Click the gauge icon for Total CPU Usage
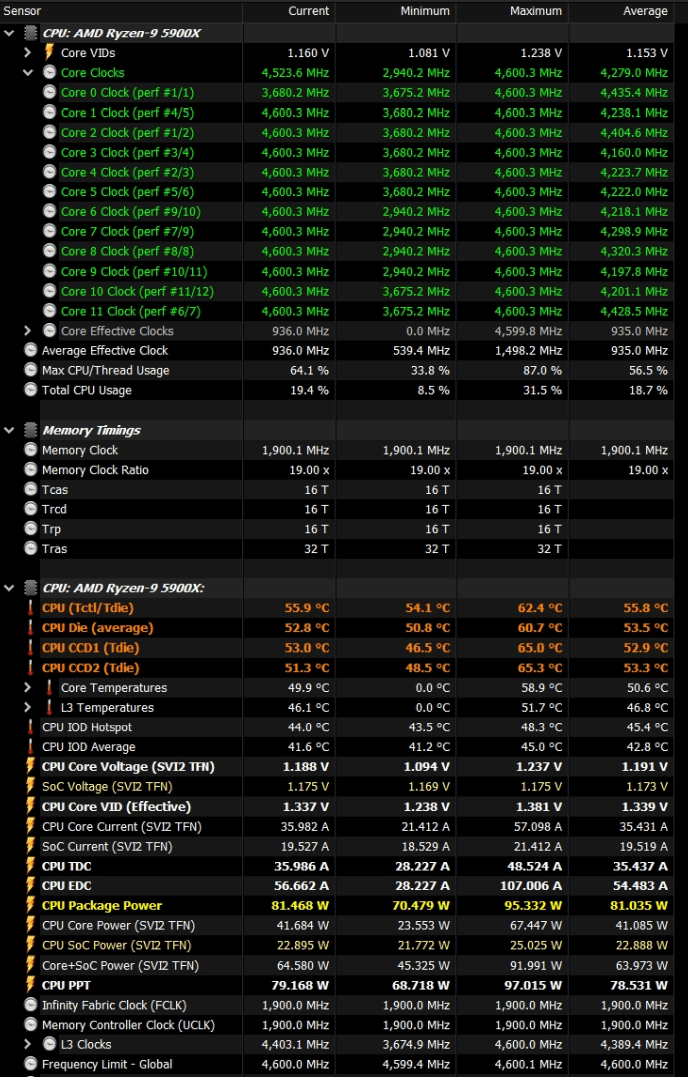 [x=31, y=390]
